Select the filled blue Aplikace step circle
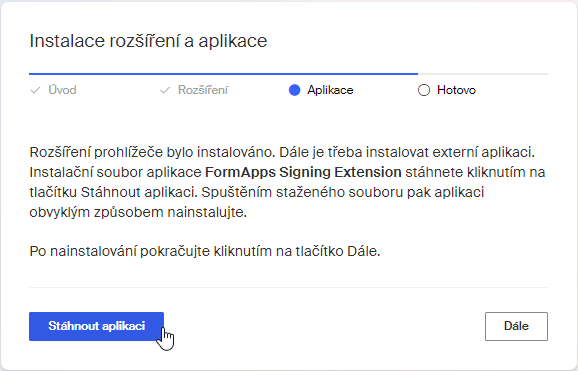The image size is (578, 371). coord(295,90)
